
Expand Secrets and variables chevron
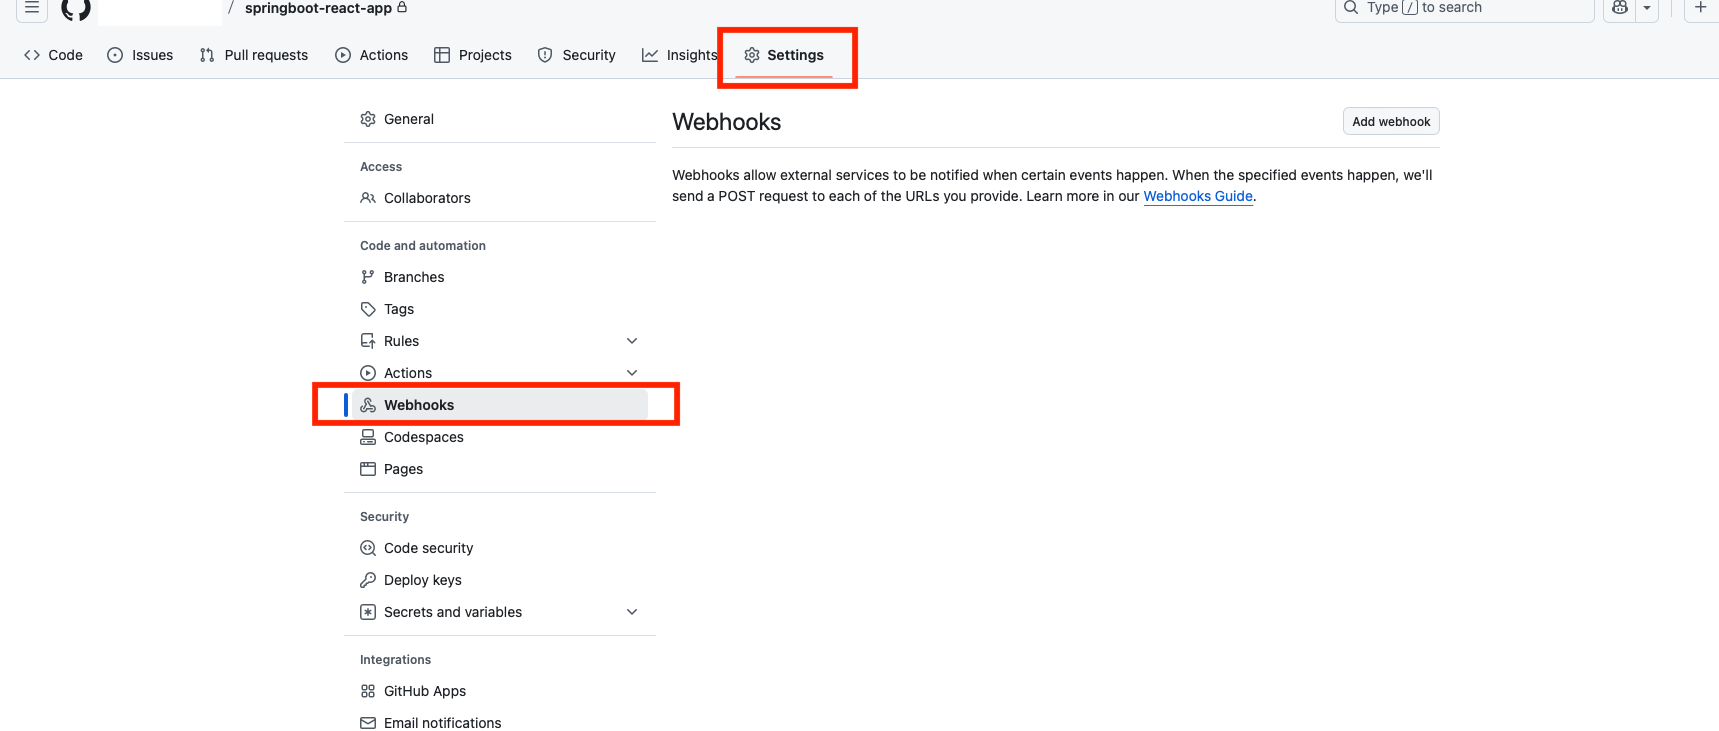tap(632, 612)
